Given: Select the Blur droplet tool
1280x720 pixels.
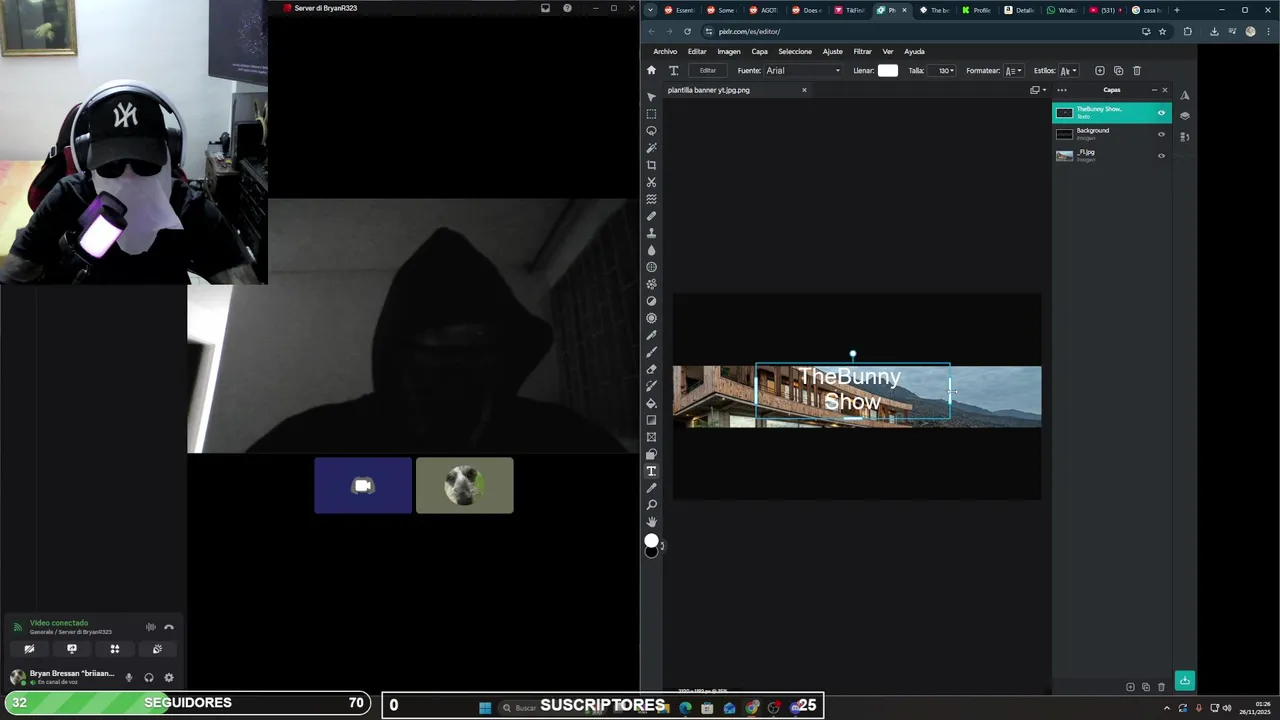Looking at the screenshot, I should [x=651, y=250].
